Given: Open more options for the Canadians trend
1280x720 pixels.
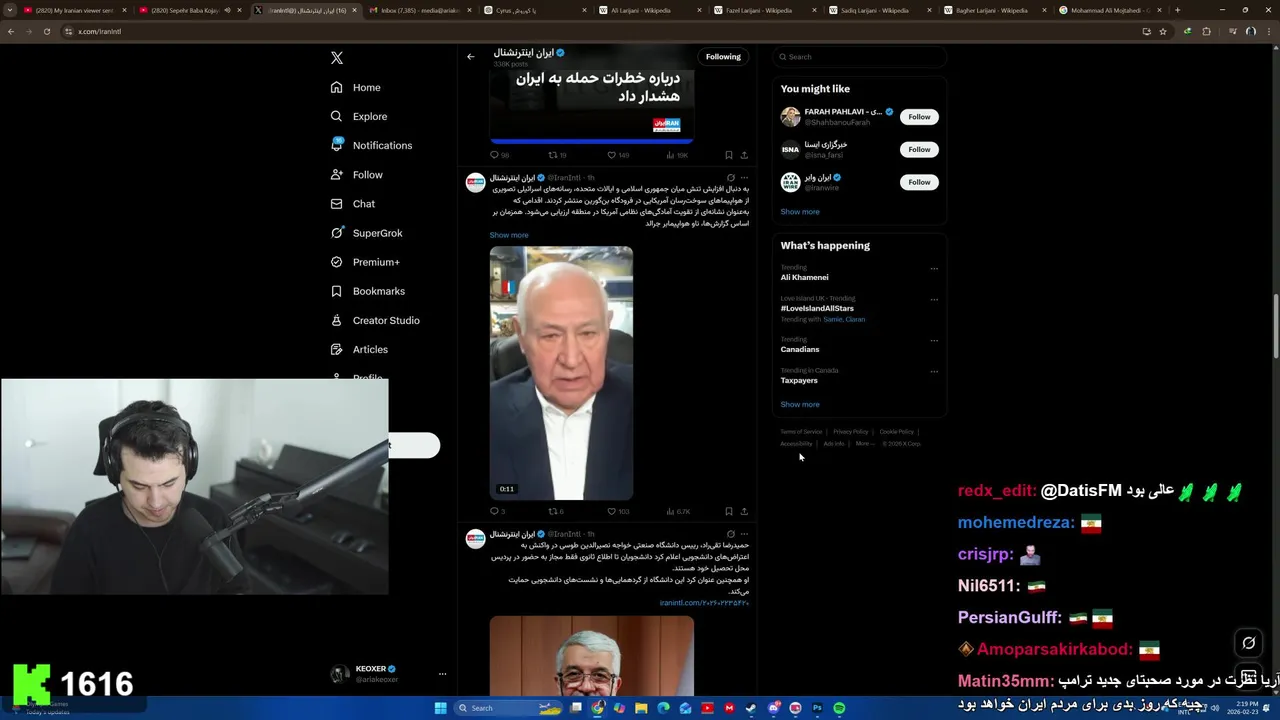Looking at the screenshot, I should (x=934, y=340).
